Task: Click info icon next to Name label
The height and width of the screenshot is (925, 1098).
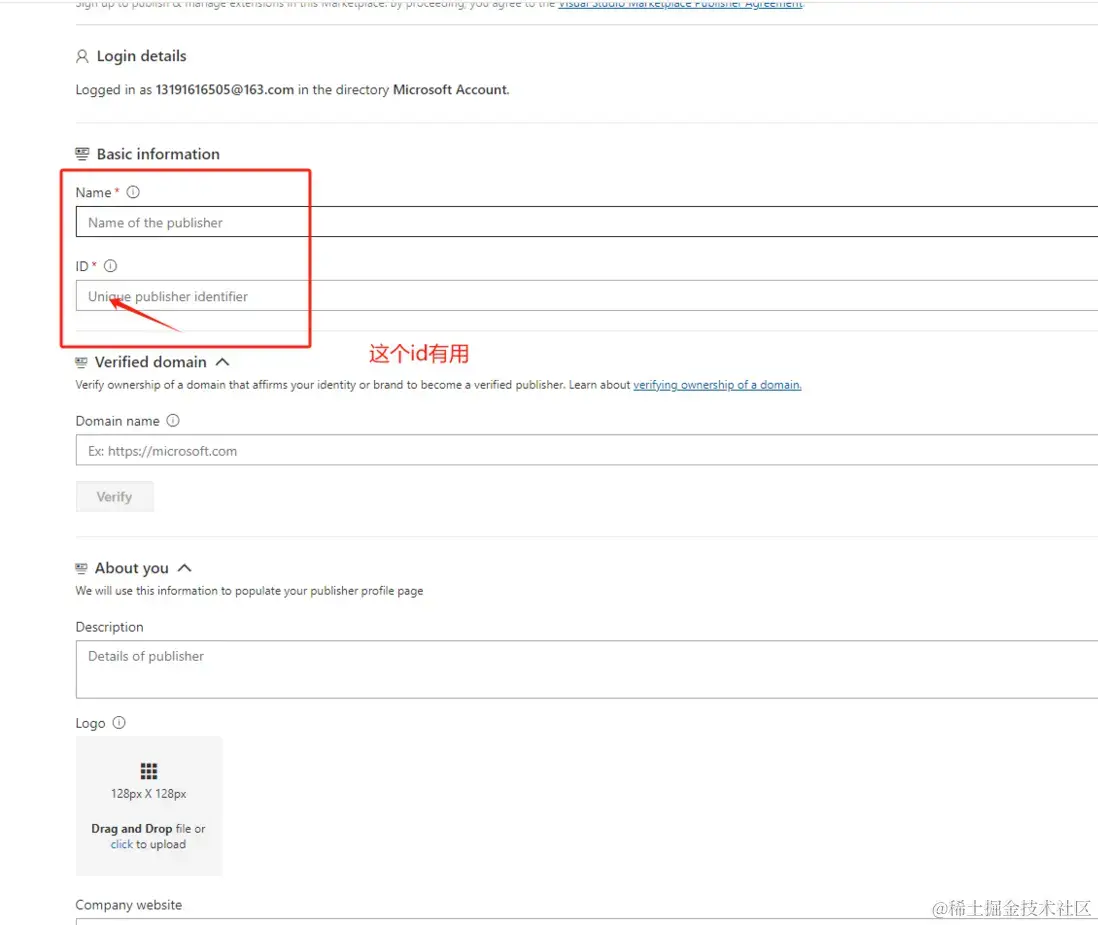Action: click(x=133, y=192)
